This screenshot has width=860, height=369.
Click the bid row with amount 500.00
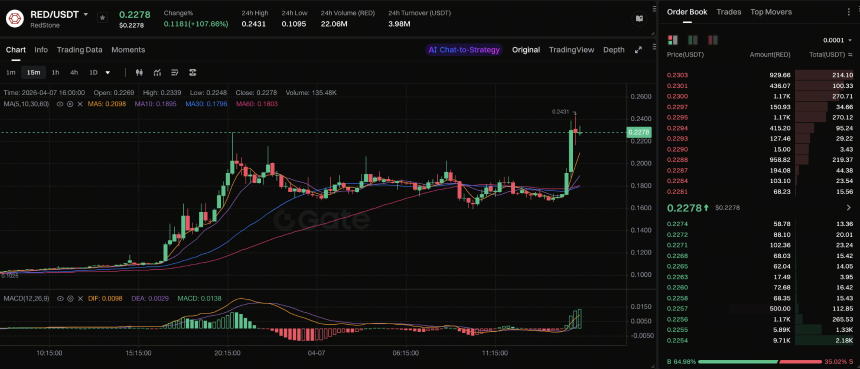point(760,309)
